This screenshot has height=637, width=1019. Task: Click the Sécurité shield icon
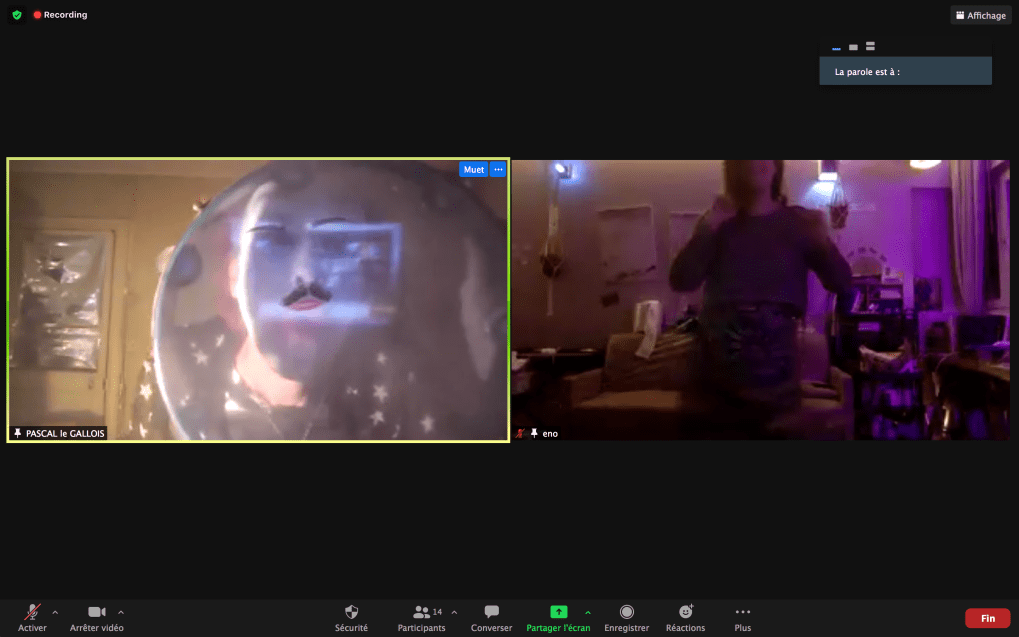click(x=351, y=612)
